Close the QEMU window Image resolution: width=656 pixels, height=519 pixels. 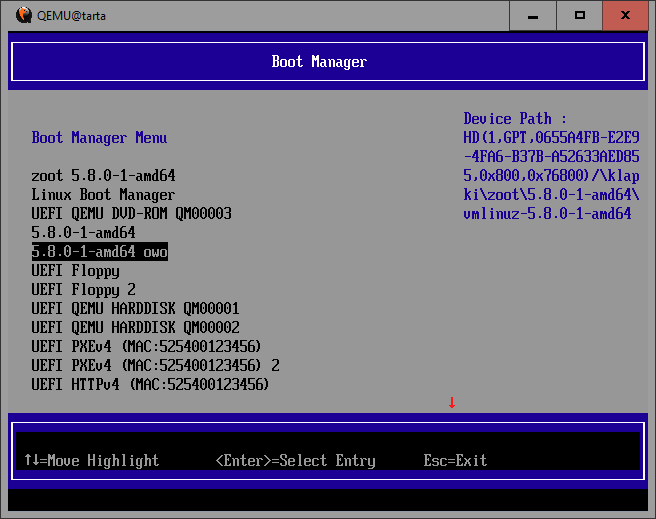point(626,16)
